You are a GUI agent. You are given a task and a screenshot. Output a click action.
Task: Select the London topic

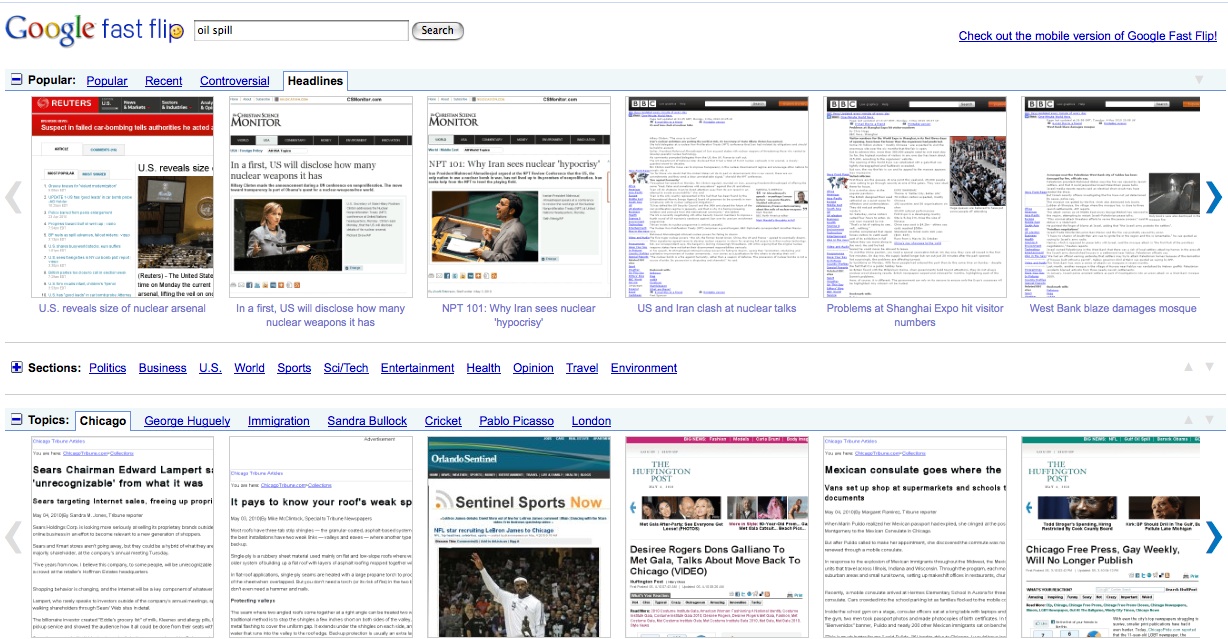pyautogui.click(x=591, y=421)
